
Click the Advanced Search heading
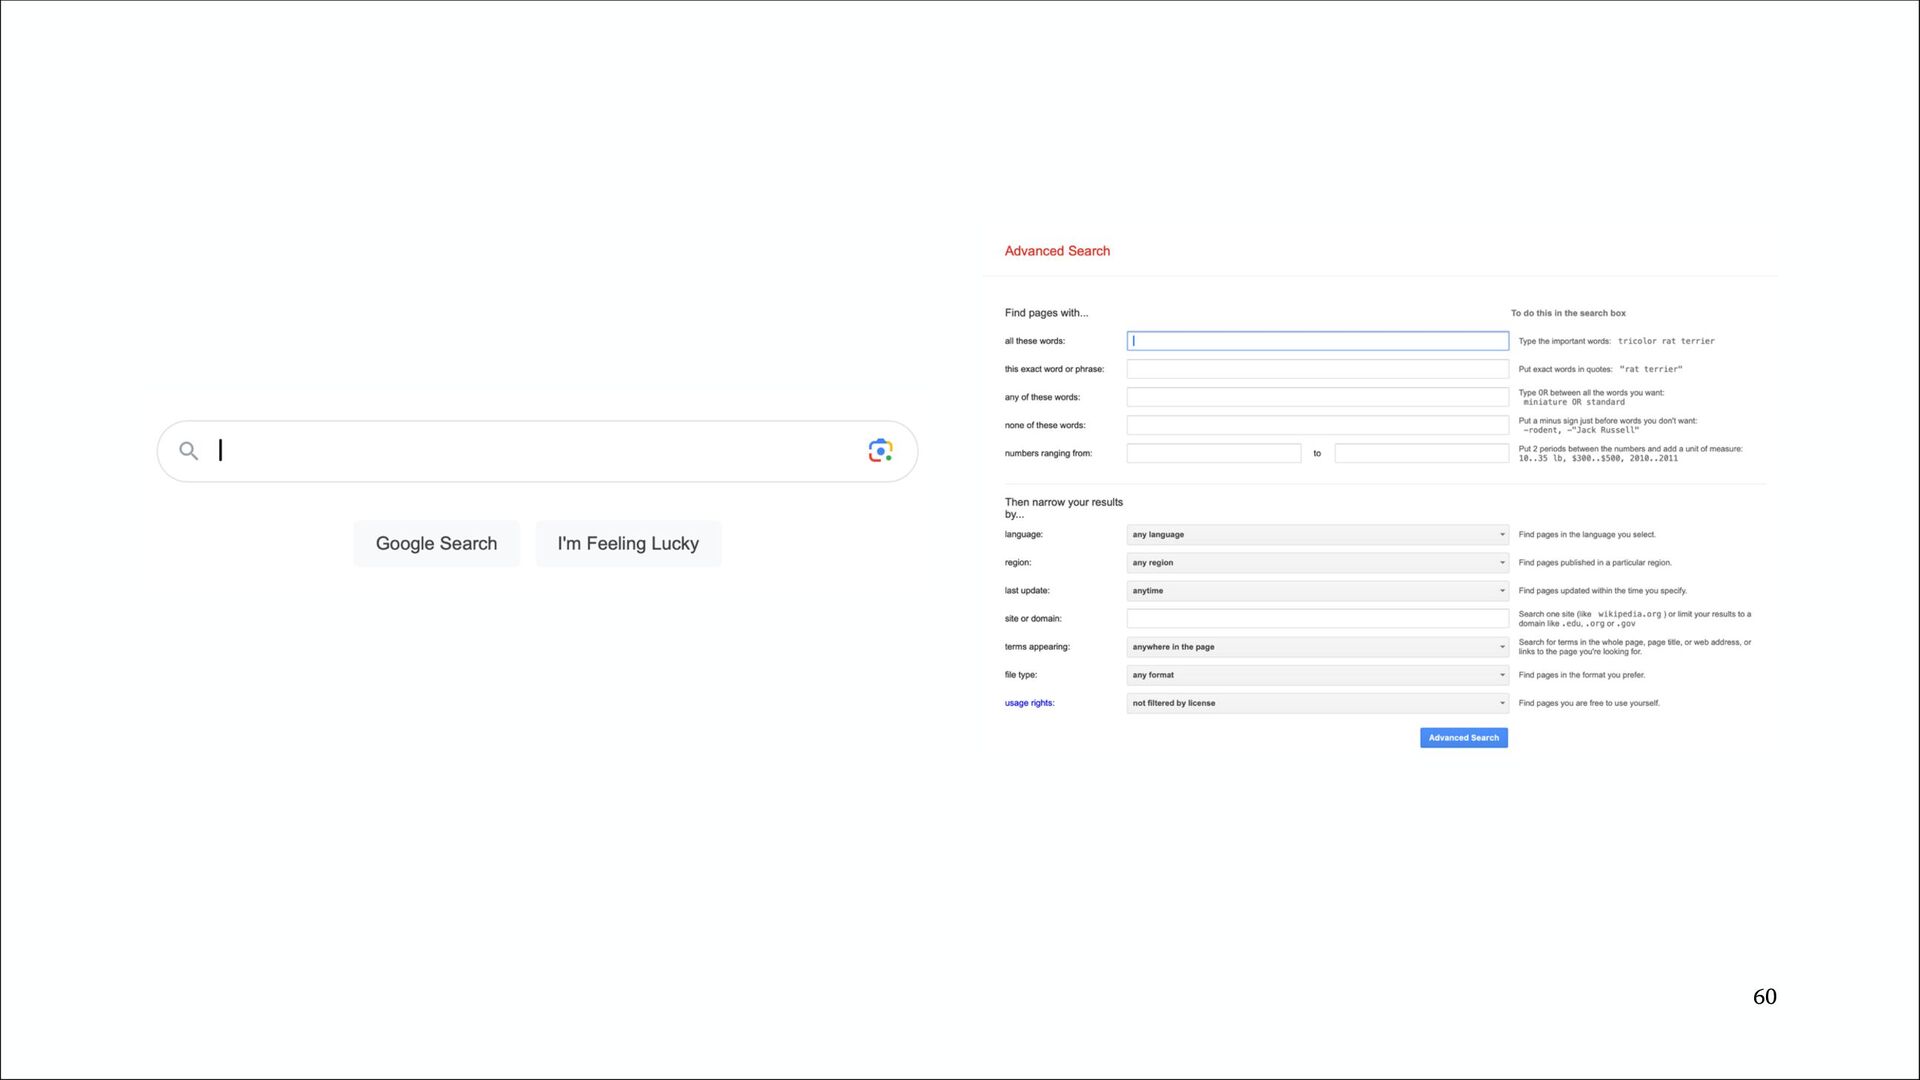(x=1057, y=251)
